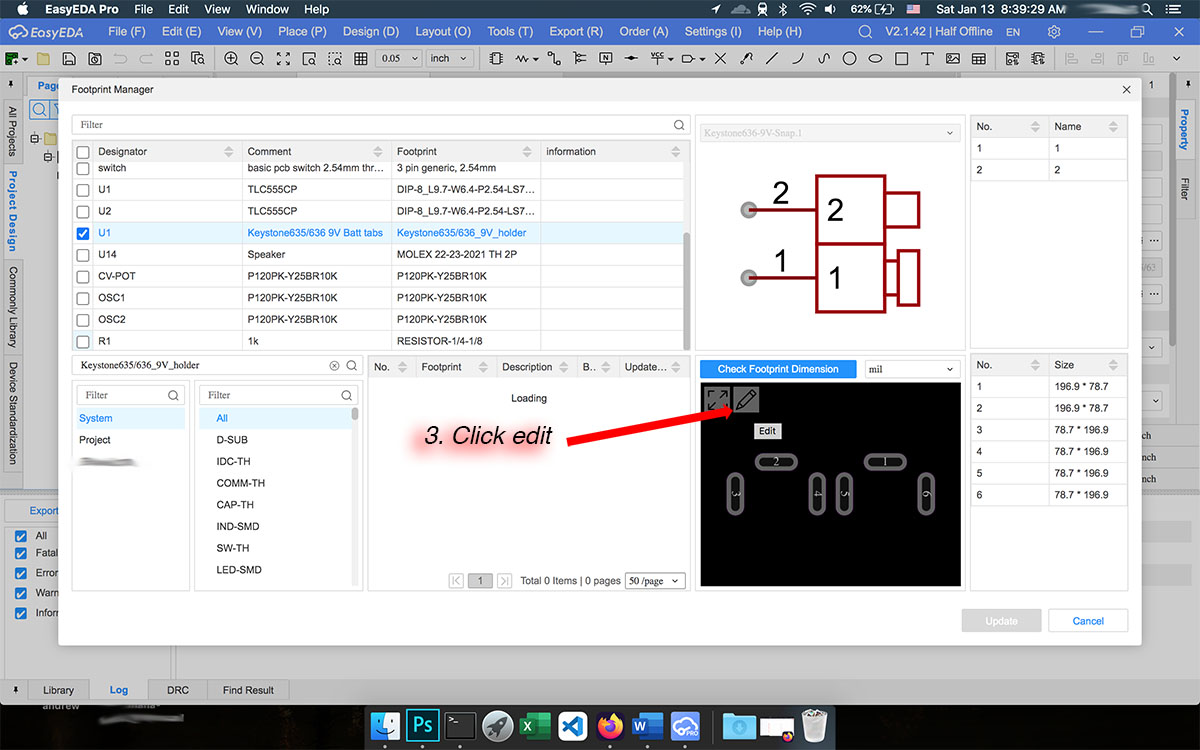This screenshot has height=750, width=1200.
Task: Clear the Keystone635/636_9V_holder search text
Action: click(334, 366)
